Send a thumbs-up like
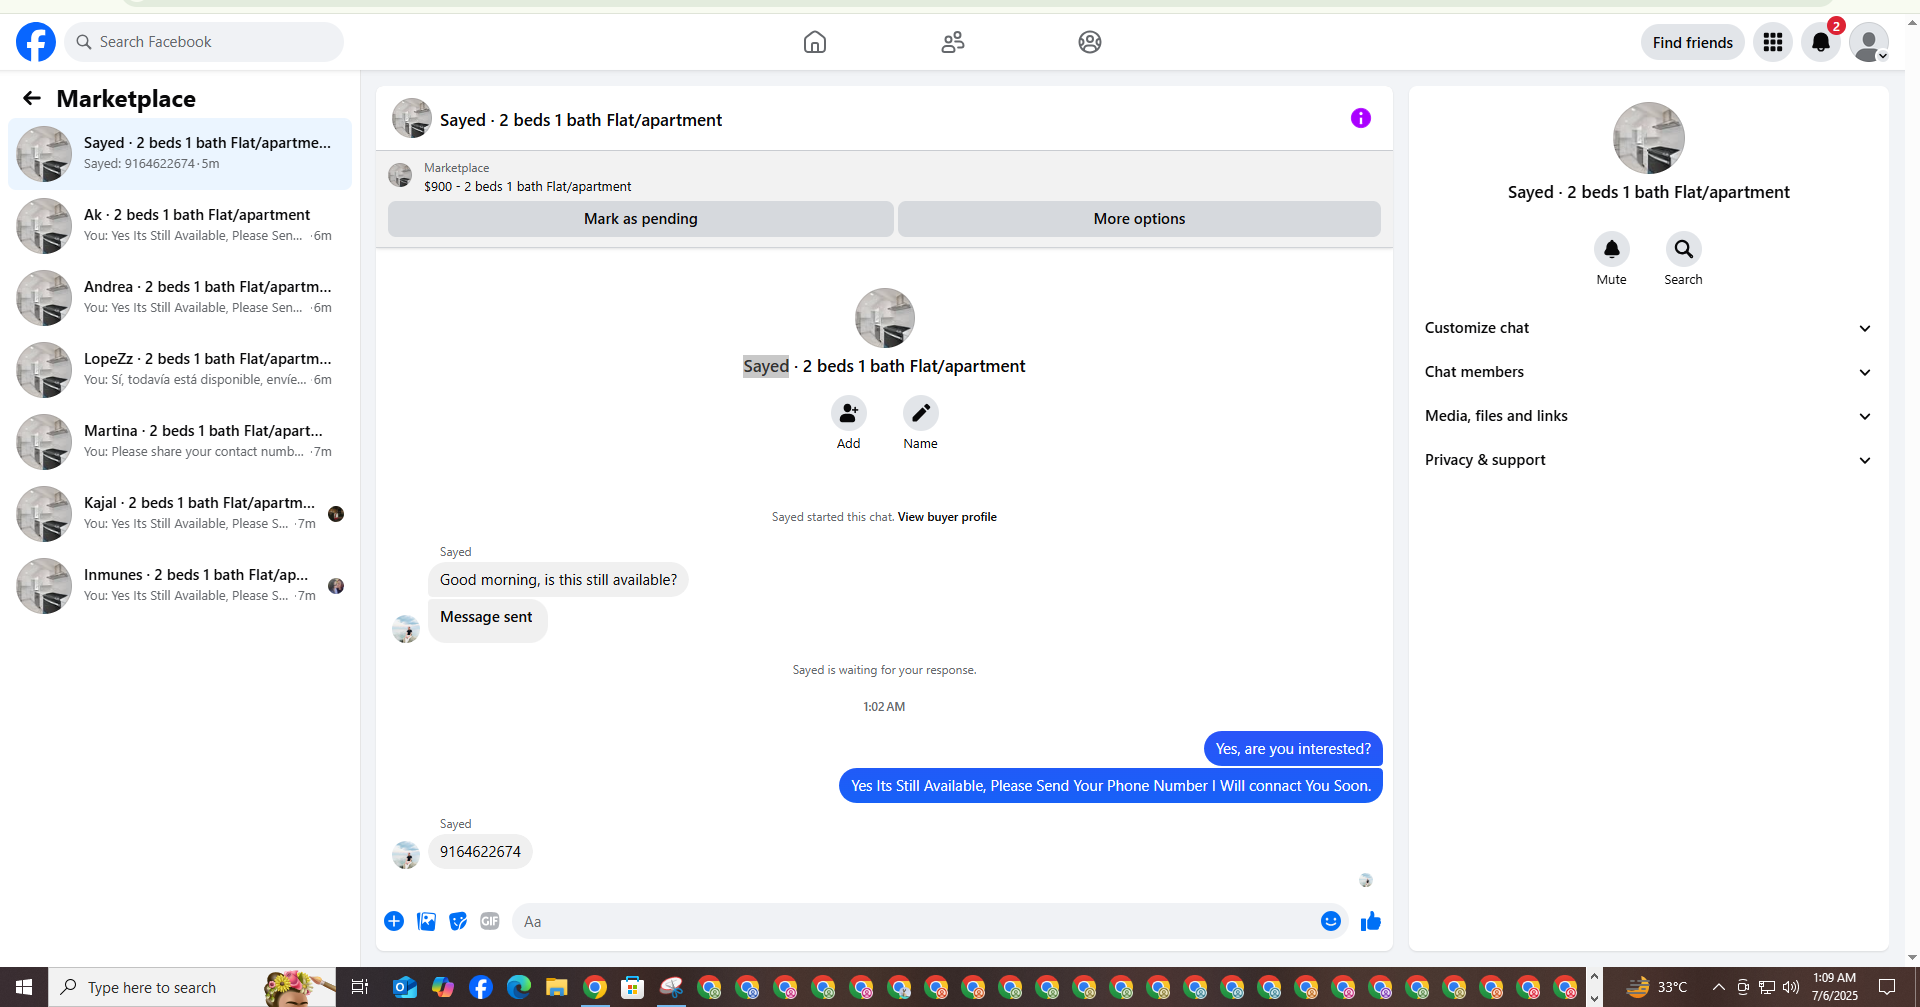The width and height of the screenshot is (1920, 1007). [x=1371, y=921]
